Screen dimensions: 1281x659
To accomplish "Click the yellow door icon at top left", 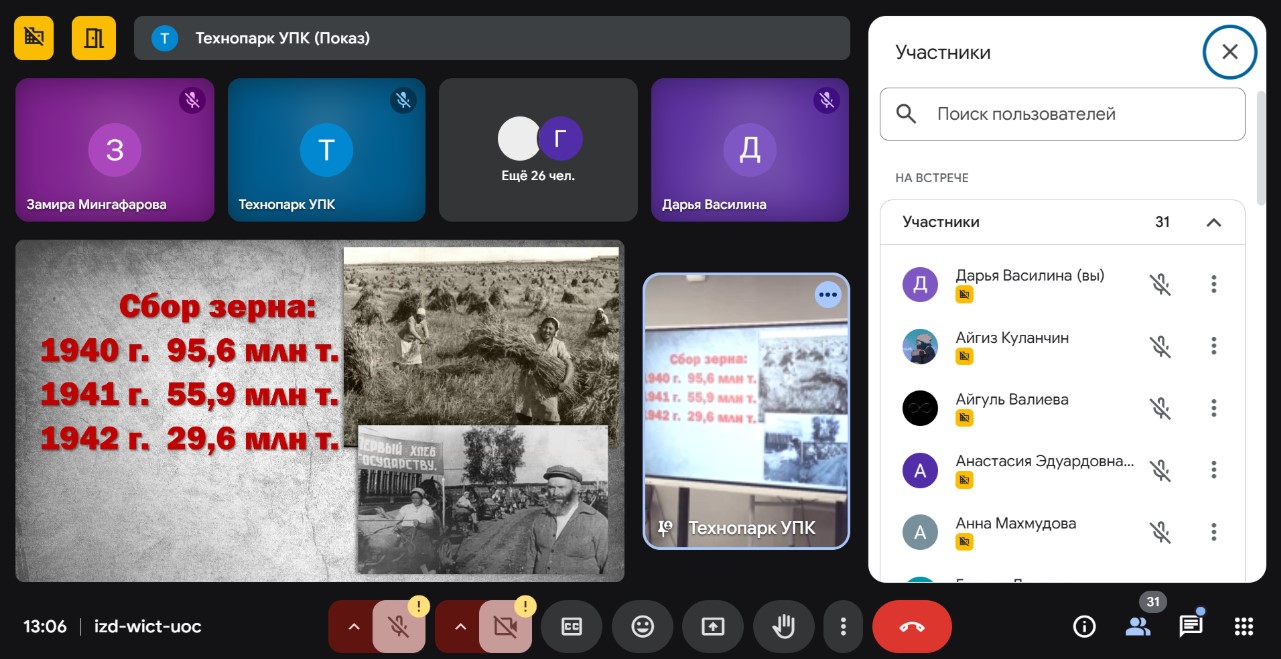I will [93, 38].
